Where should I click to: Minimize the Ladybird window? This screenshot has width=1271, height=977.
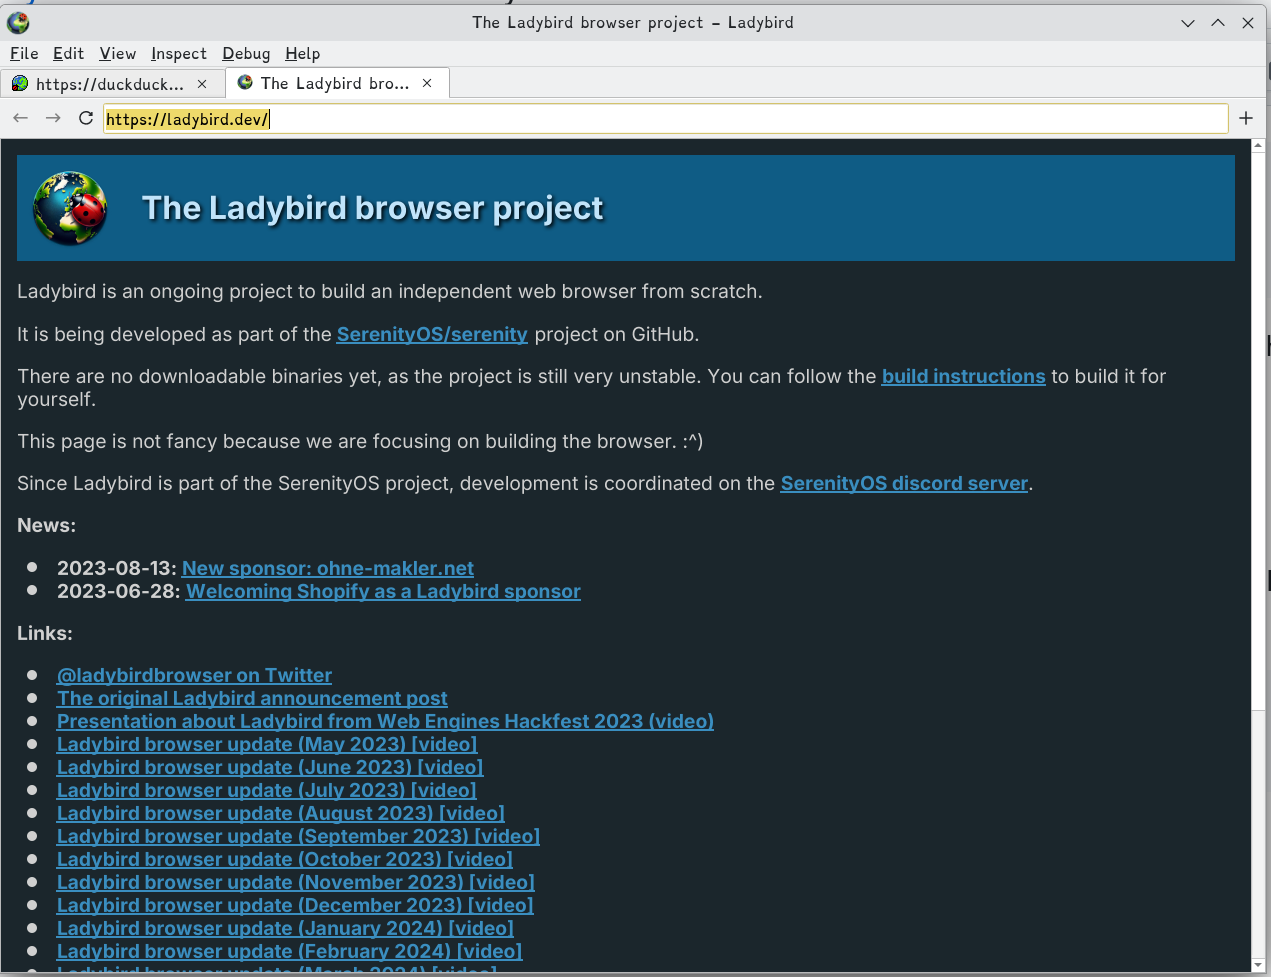pyautogui.click(x=1188, y=23)
